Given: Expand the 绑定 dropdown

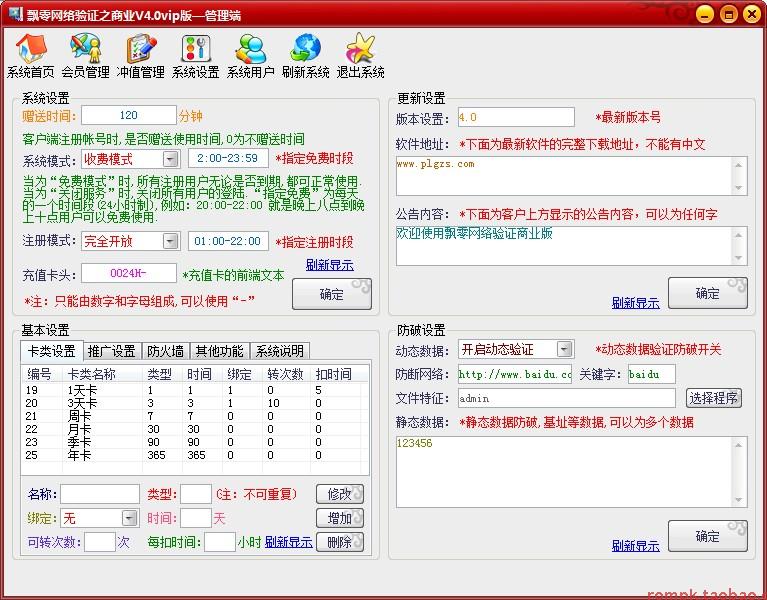Looking at the screenshot, I should tap(129, 518).
